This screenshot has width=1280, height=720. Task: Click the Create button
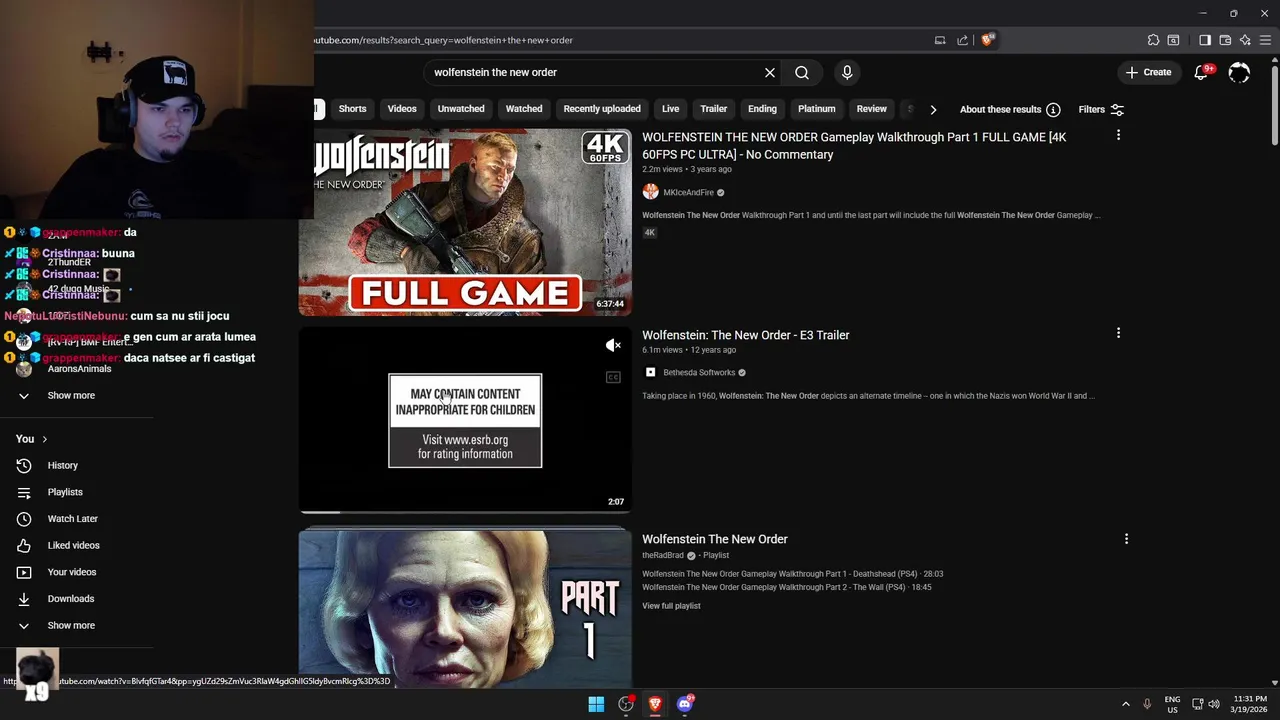click(x=1148, y=72)
